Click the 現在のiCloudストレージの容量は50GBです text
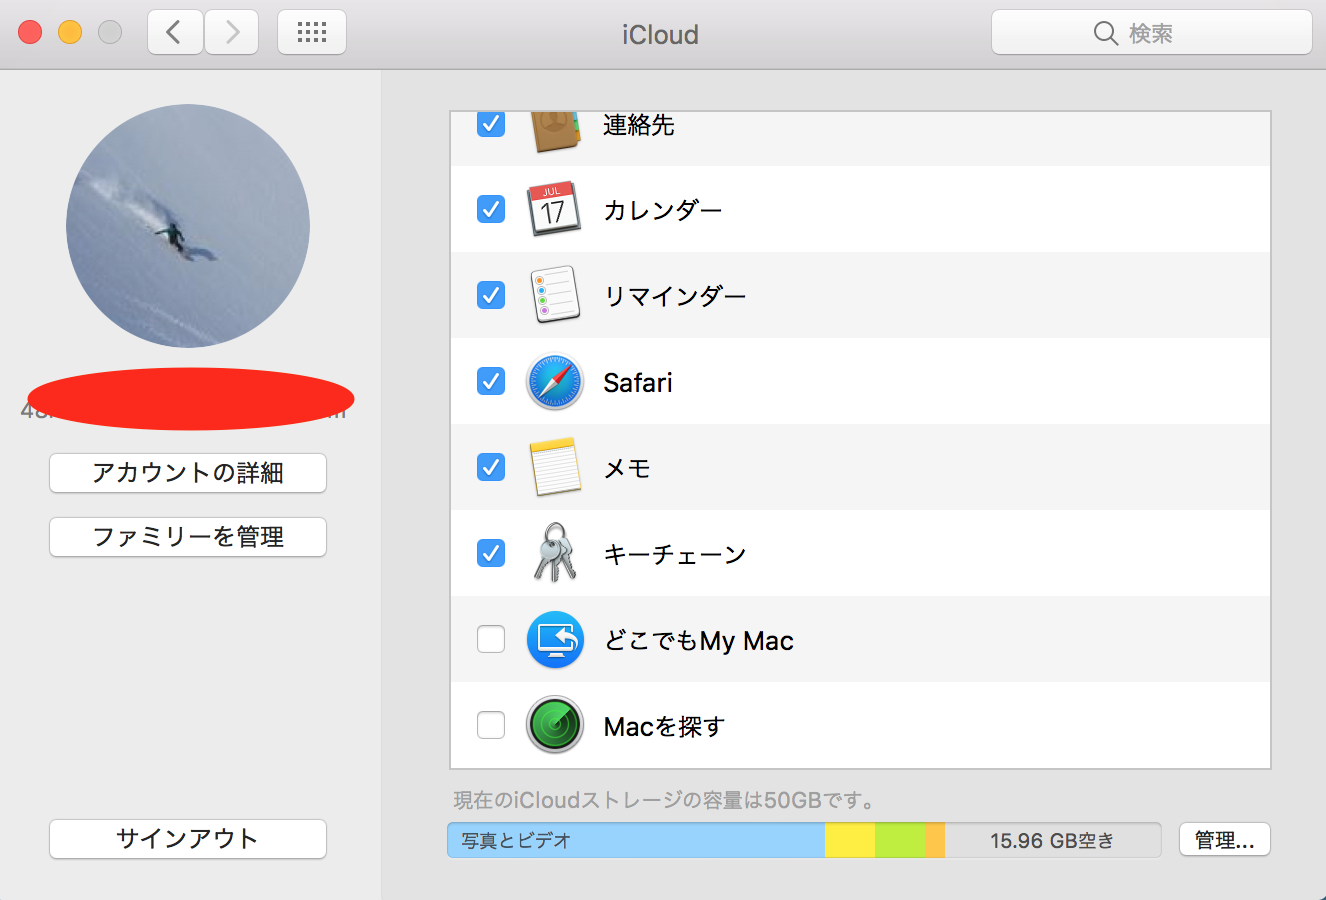This screenshot has height=900, width=1326. click(666, 800)
